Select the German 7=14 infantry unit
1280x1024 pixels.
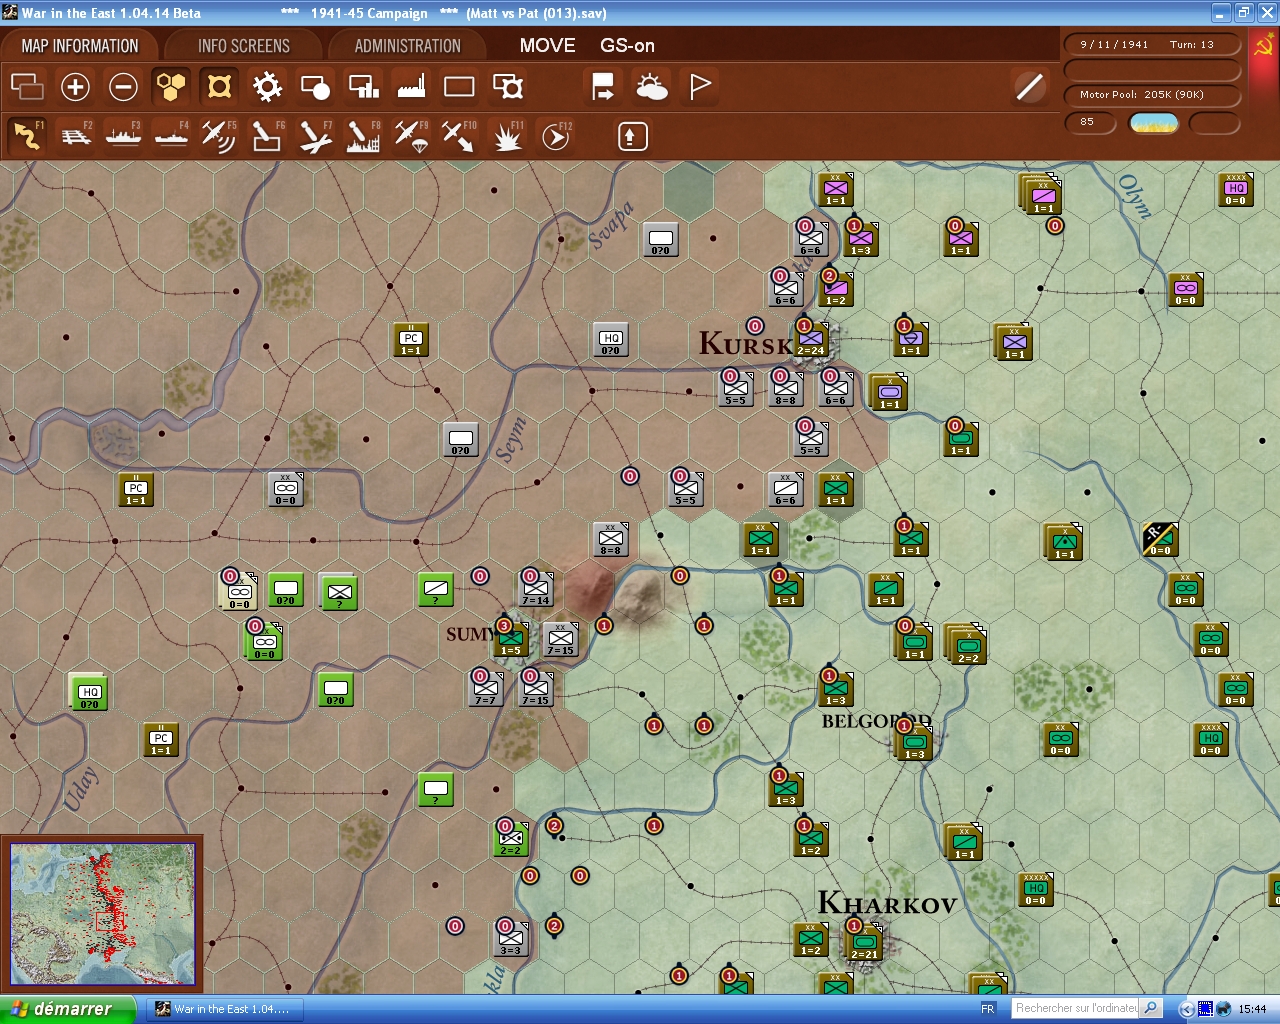pos(536,589)
